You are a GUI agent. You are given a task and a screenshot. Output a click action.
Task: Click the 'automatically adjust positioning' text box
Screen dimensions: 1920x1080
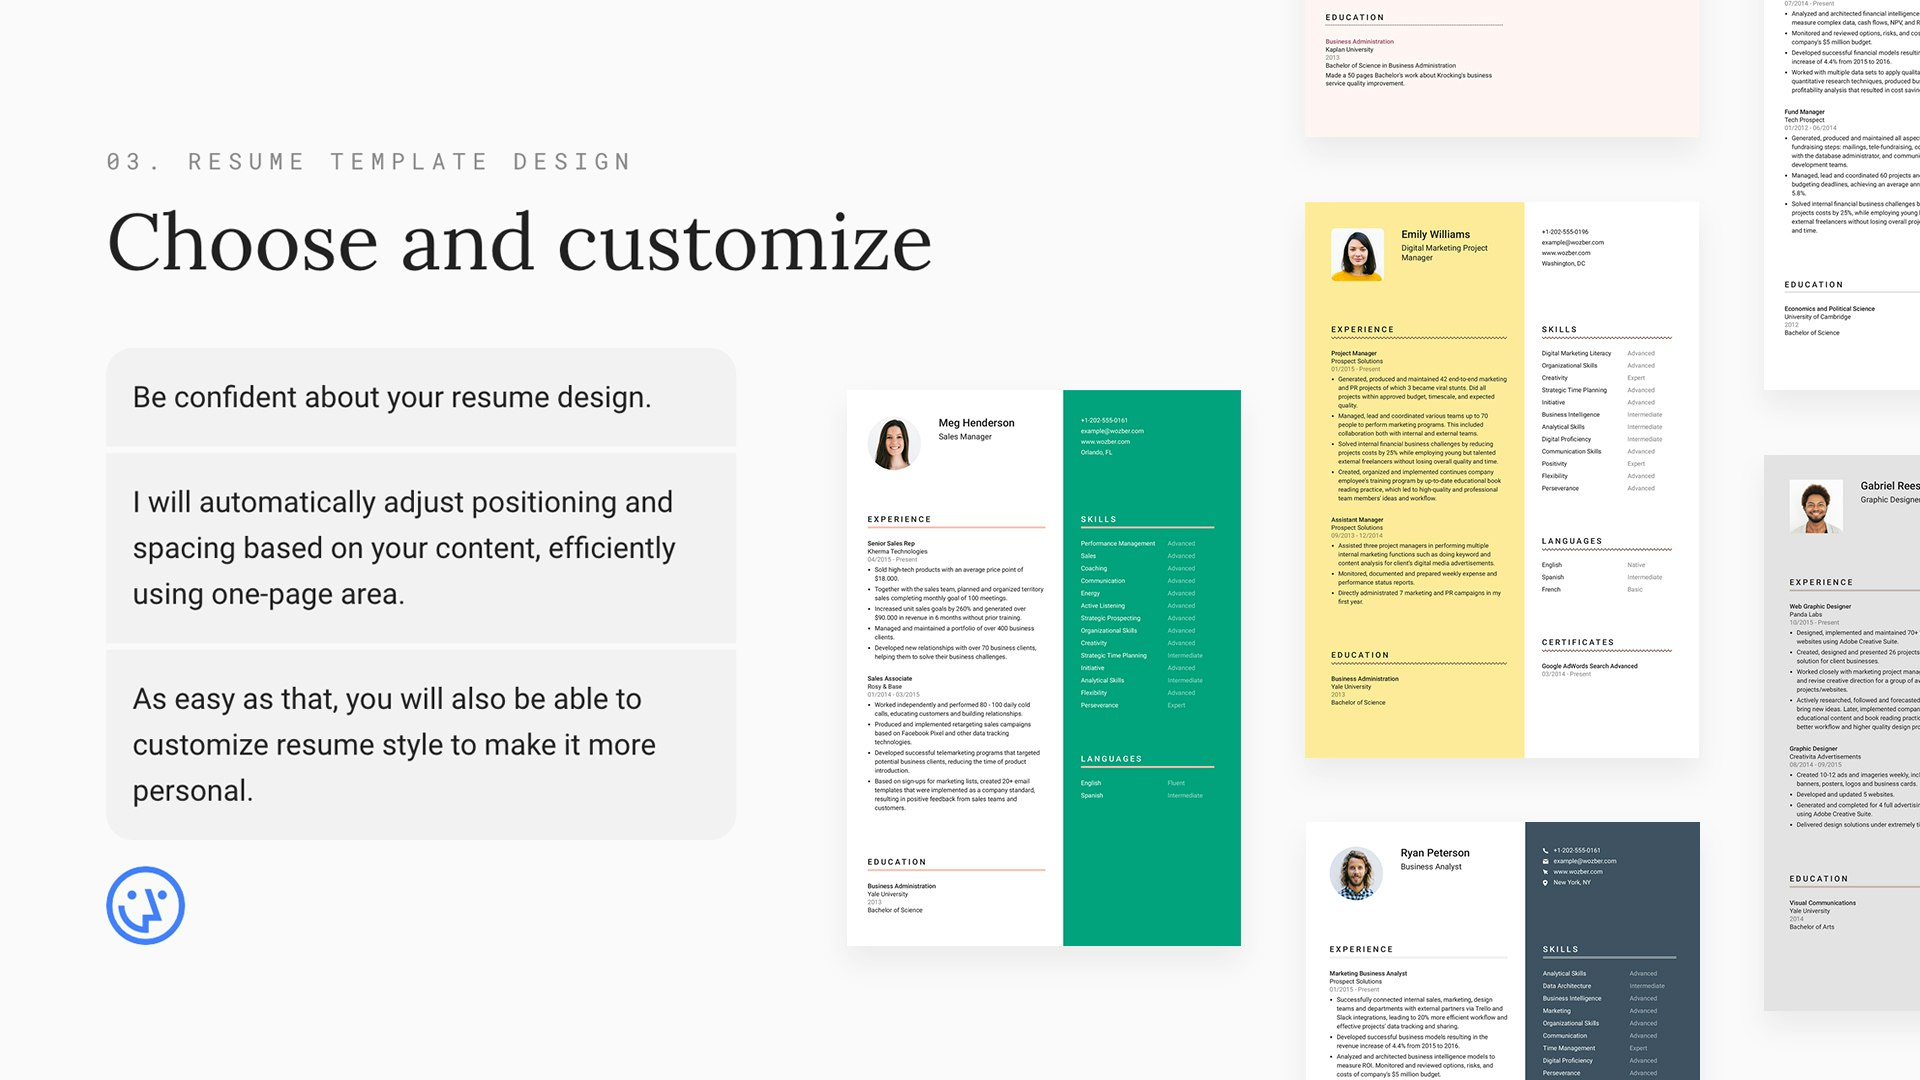coord(421,548)
